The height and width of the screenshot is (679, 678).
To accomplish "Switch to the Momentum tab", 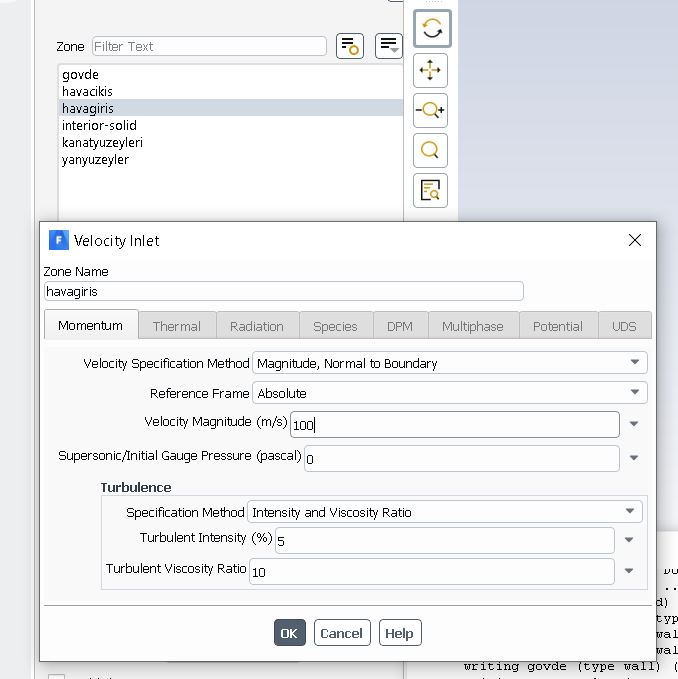I will (91, 325).
